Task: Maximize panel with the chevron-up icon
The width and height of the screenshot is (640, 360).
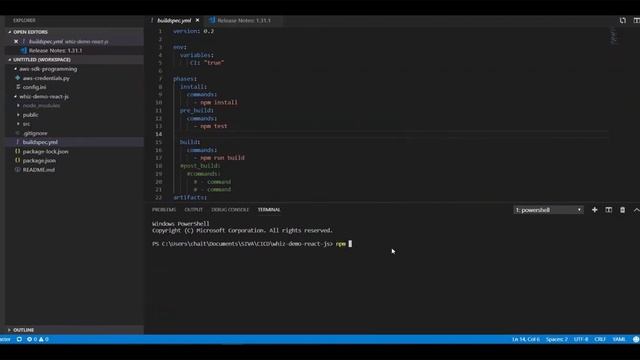Action: (636, 210)
